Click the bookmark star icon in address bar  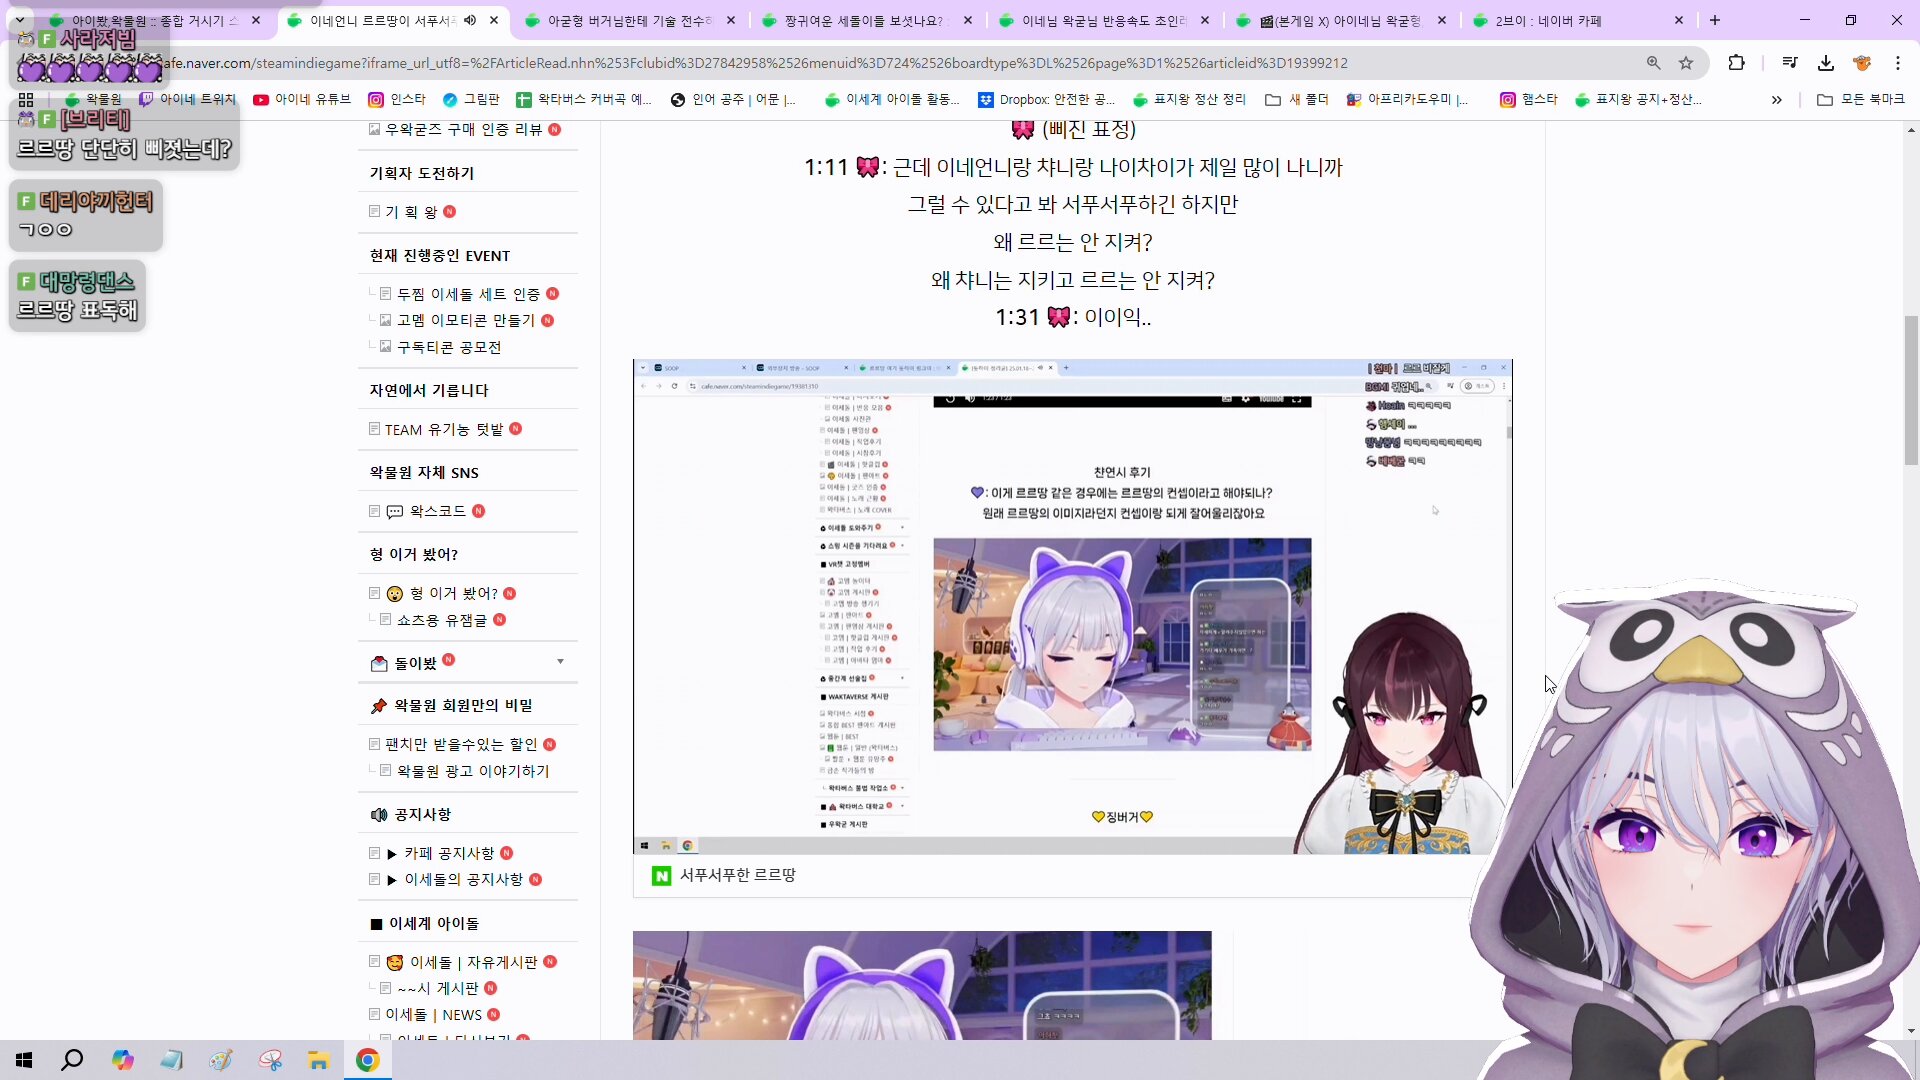tap(1686, 63)
